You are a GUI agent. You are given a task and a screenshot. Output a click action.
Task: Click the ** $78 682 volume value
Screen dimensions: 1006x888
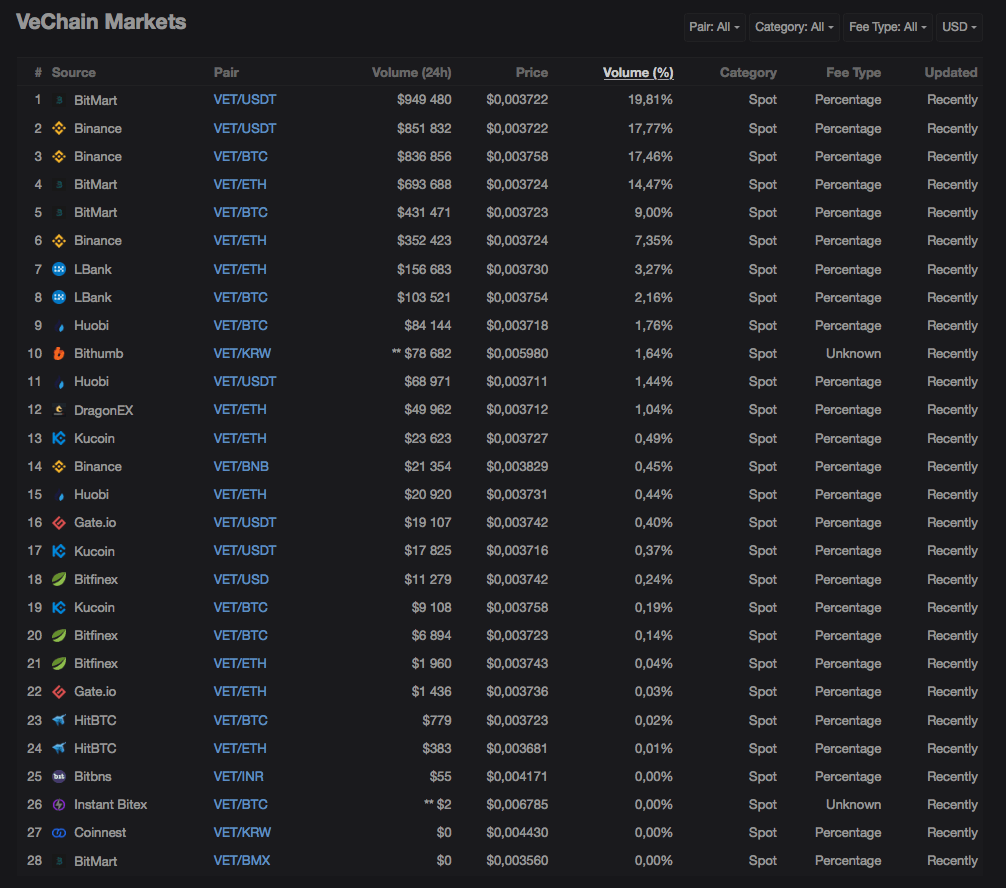click(x=422, y=354)
